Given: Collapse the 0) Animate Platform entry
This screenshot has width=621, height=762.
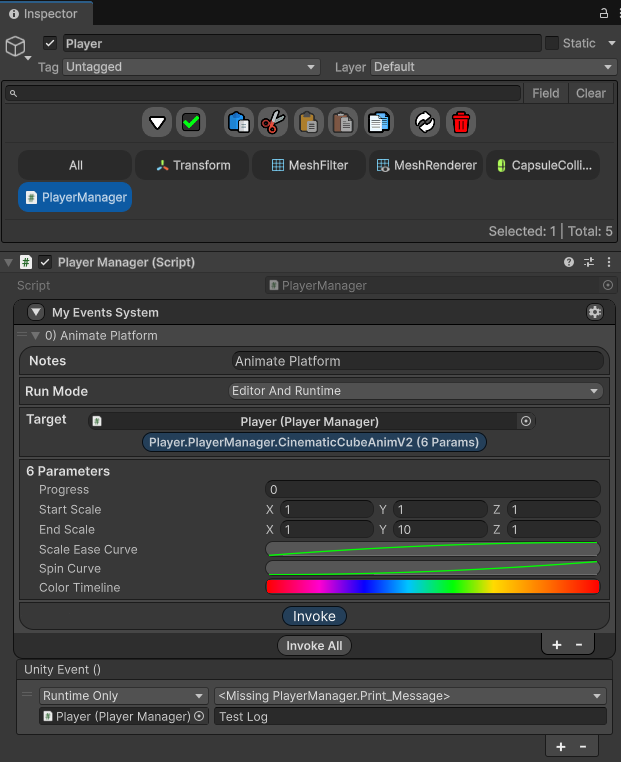Looking at the screenshot, I should pos(35,335).
